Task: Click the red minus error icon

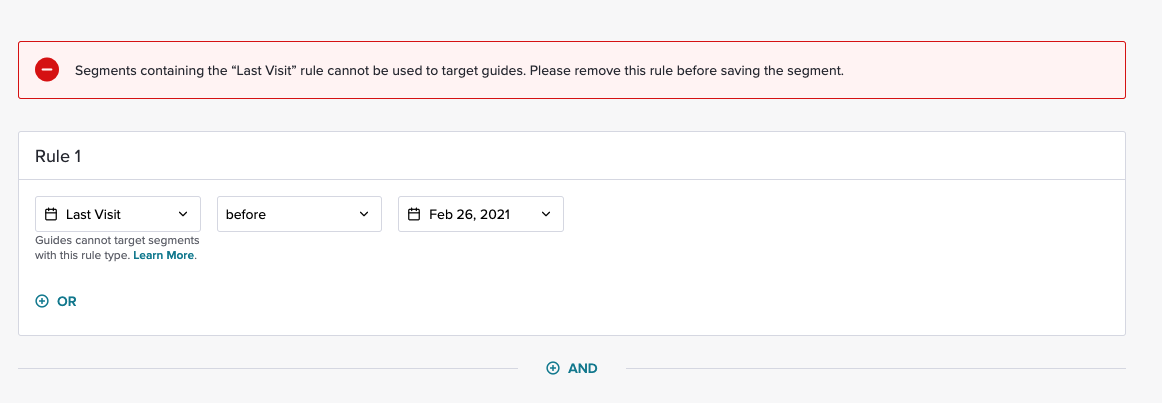Action: click(x=47, y=70)
